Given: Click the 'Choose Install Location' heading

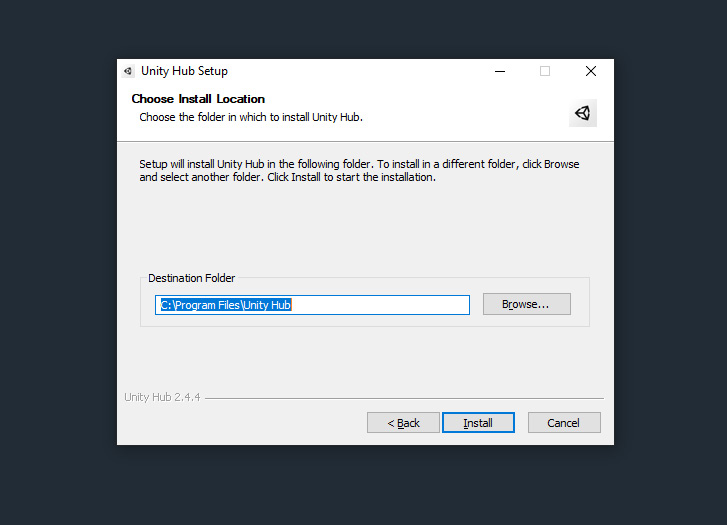Looking at the screenshot, I should coord(198,99).
